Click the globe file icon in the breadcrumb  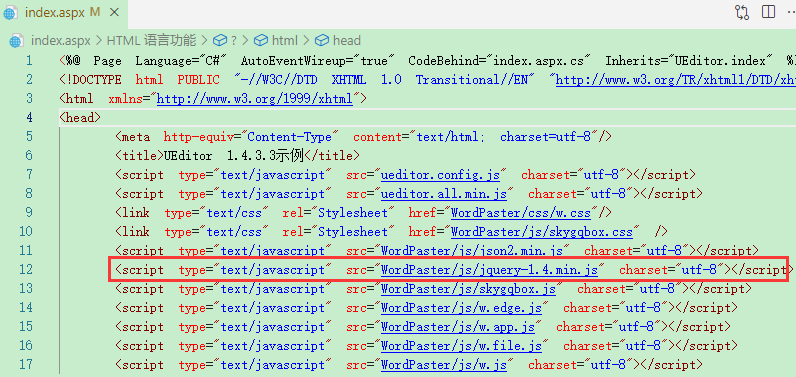(x=17, y=41)
